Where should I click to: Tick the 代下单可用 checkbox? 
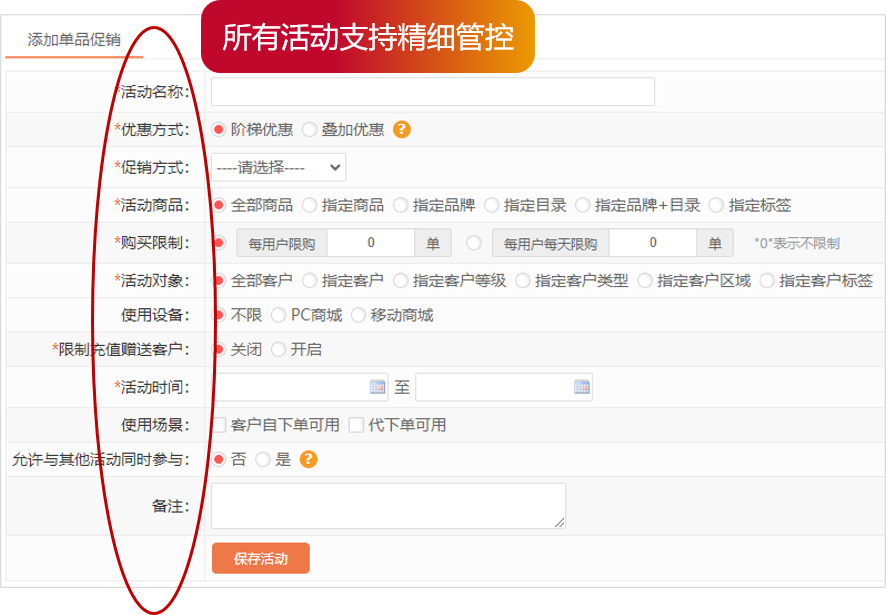355,424
